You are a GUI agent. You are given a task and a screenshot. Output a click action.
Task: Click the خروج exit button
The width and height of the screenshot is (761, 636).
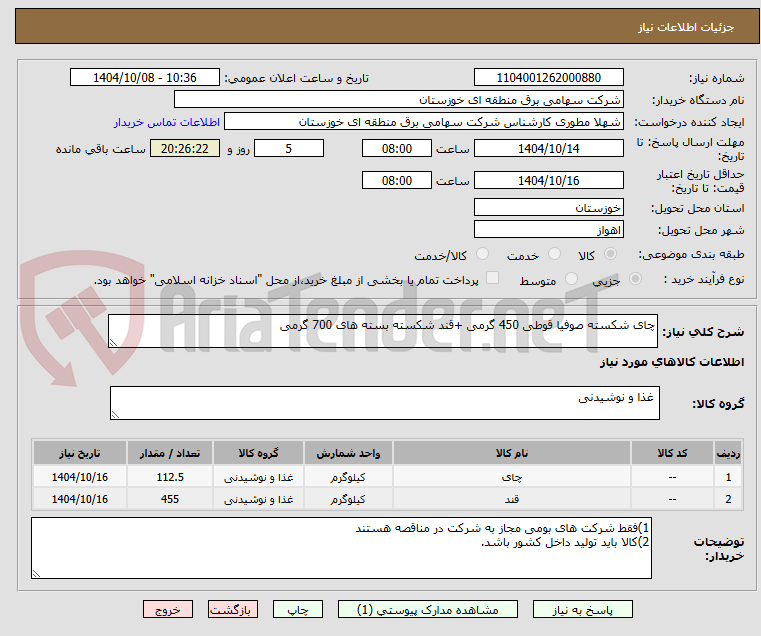pos(168,609)
